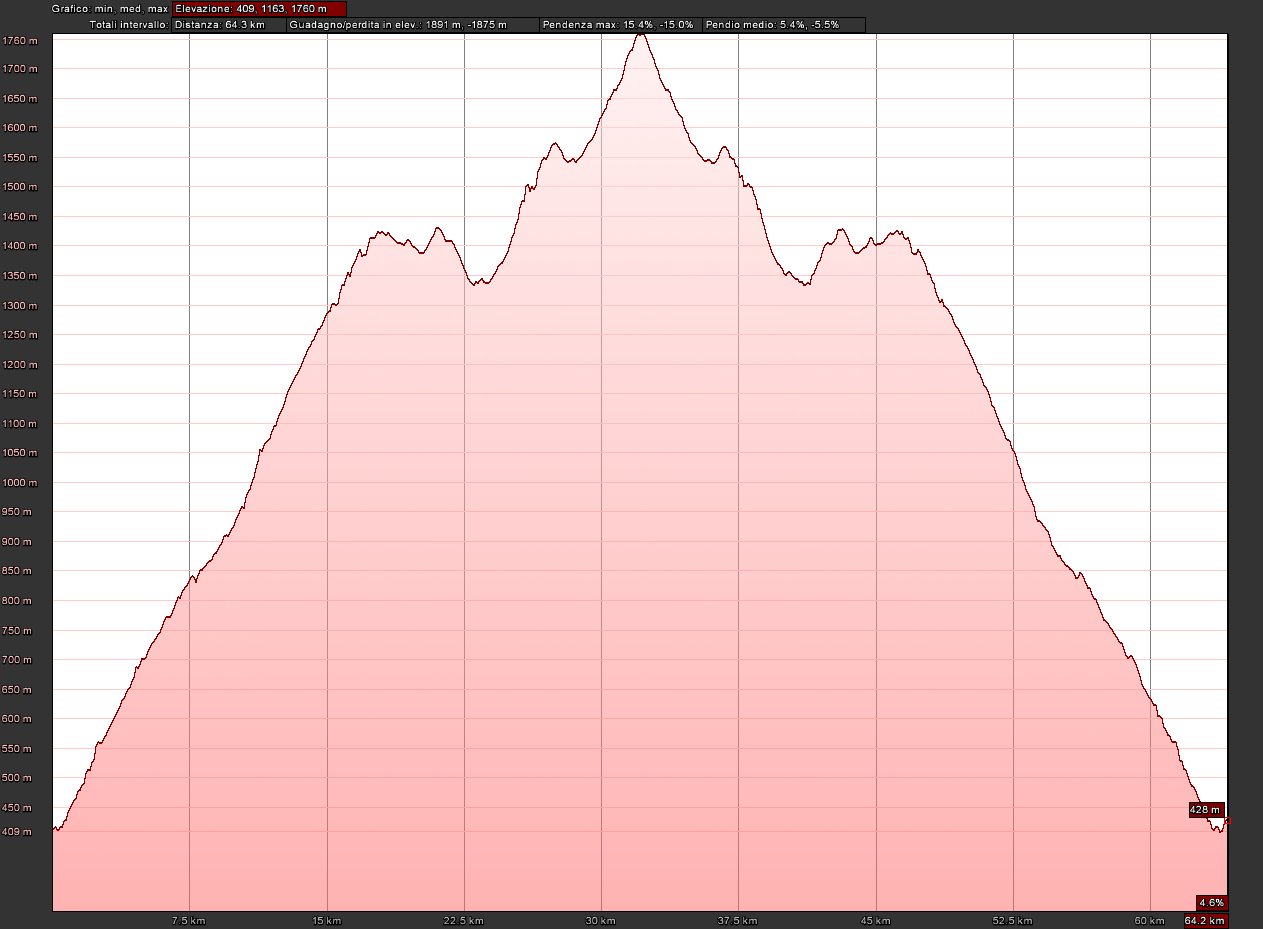Click the 22.5 km x-axis label

464,920
